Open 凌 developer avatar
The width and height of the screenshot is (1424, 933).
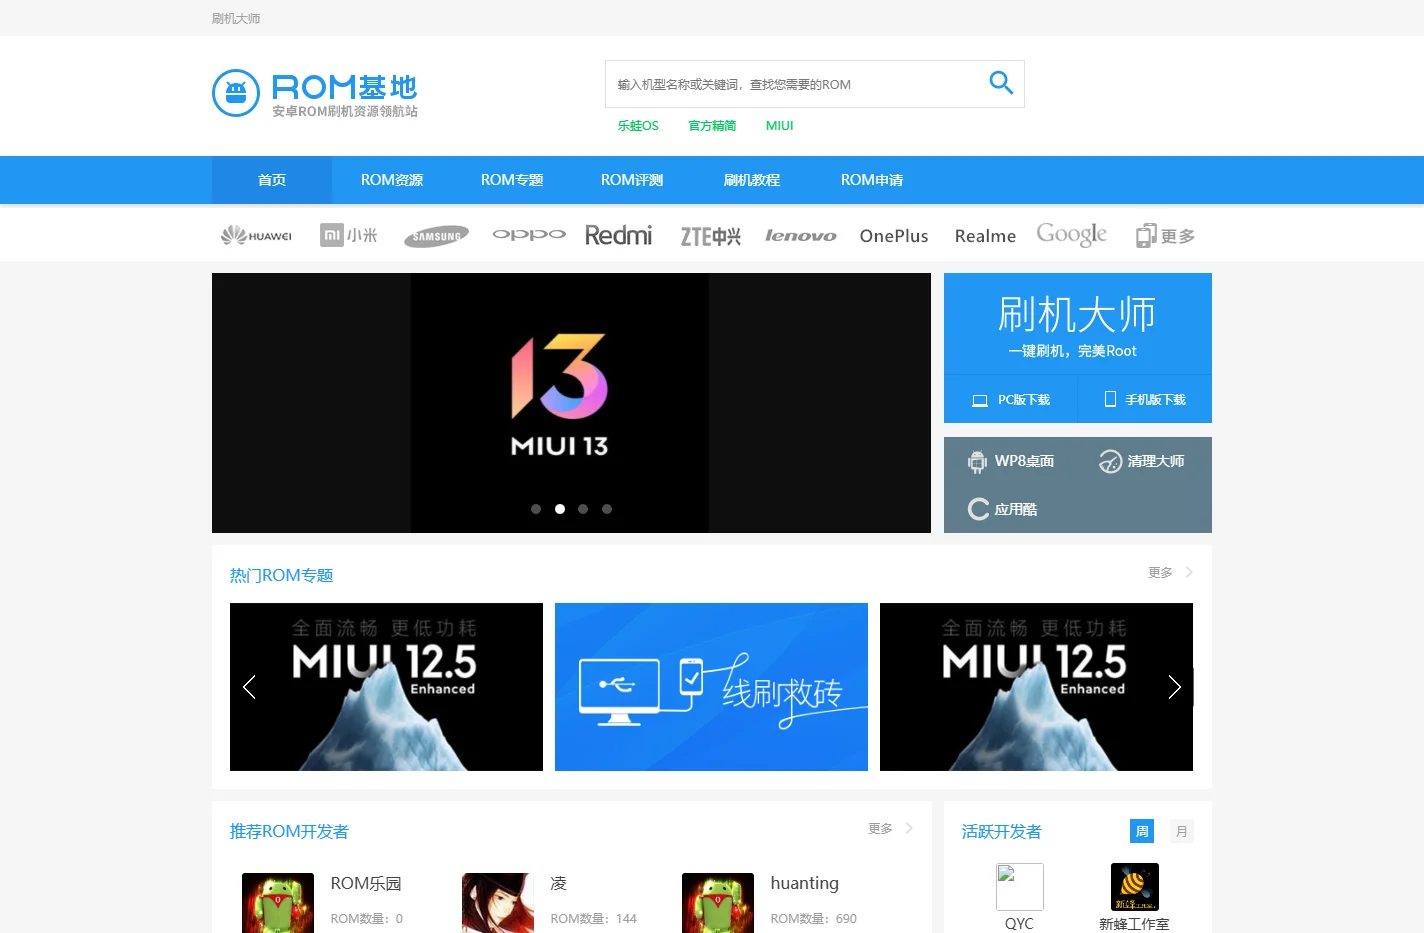(x=498, y=903)
